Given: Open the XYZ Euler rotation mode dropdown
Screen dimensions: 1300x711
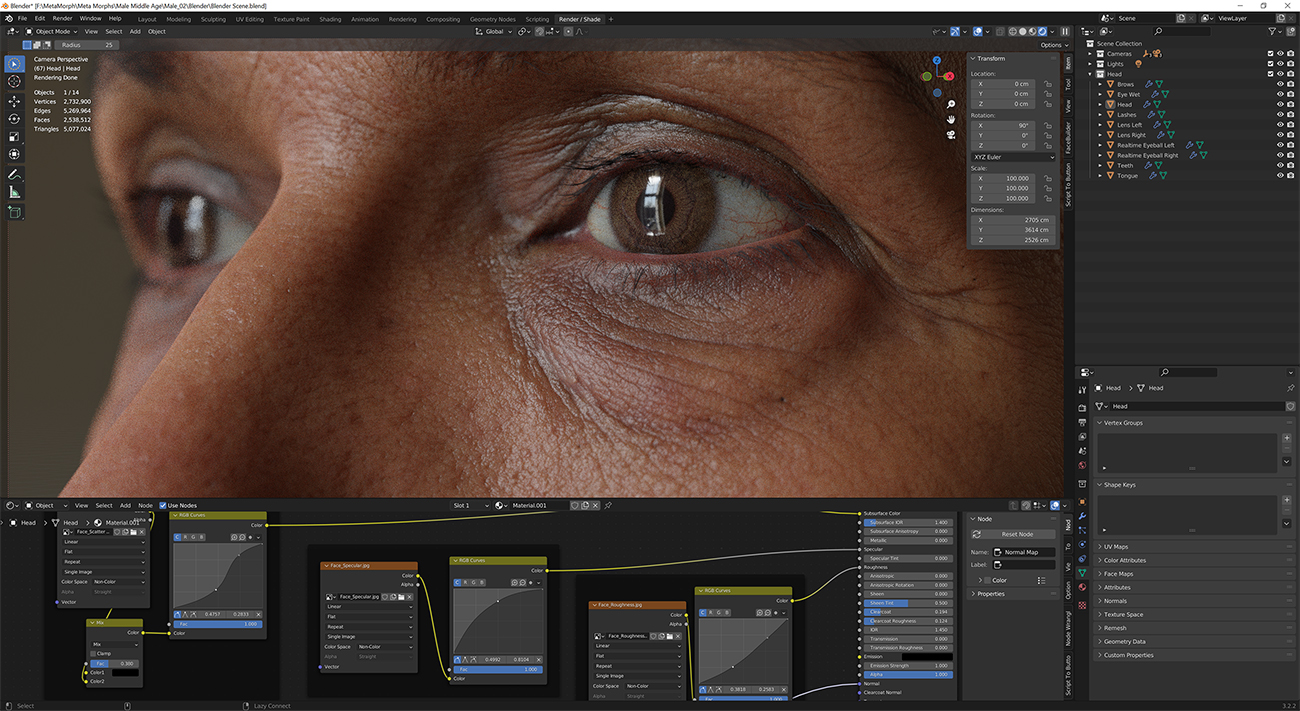Looking at the screenshot, I should pyautogui.click(x=1013, y=157).
